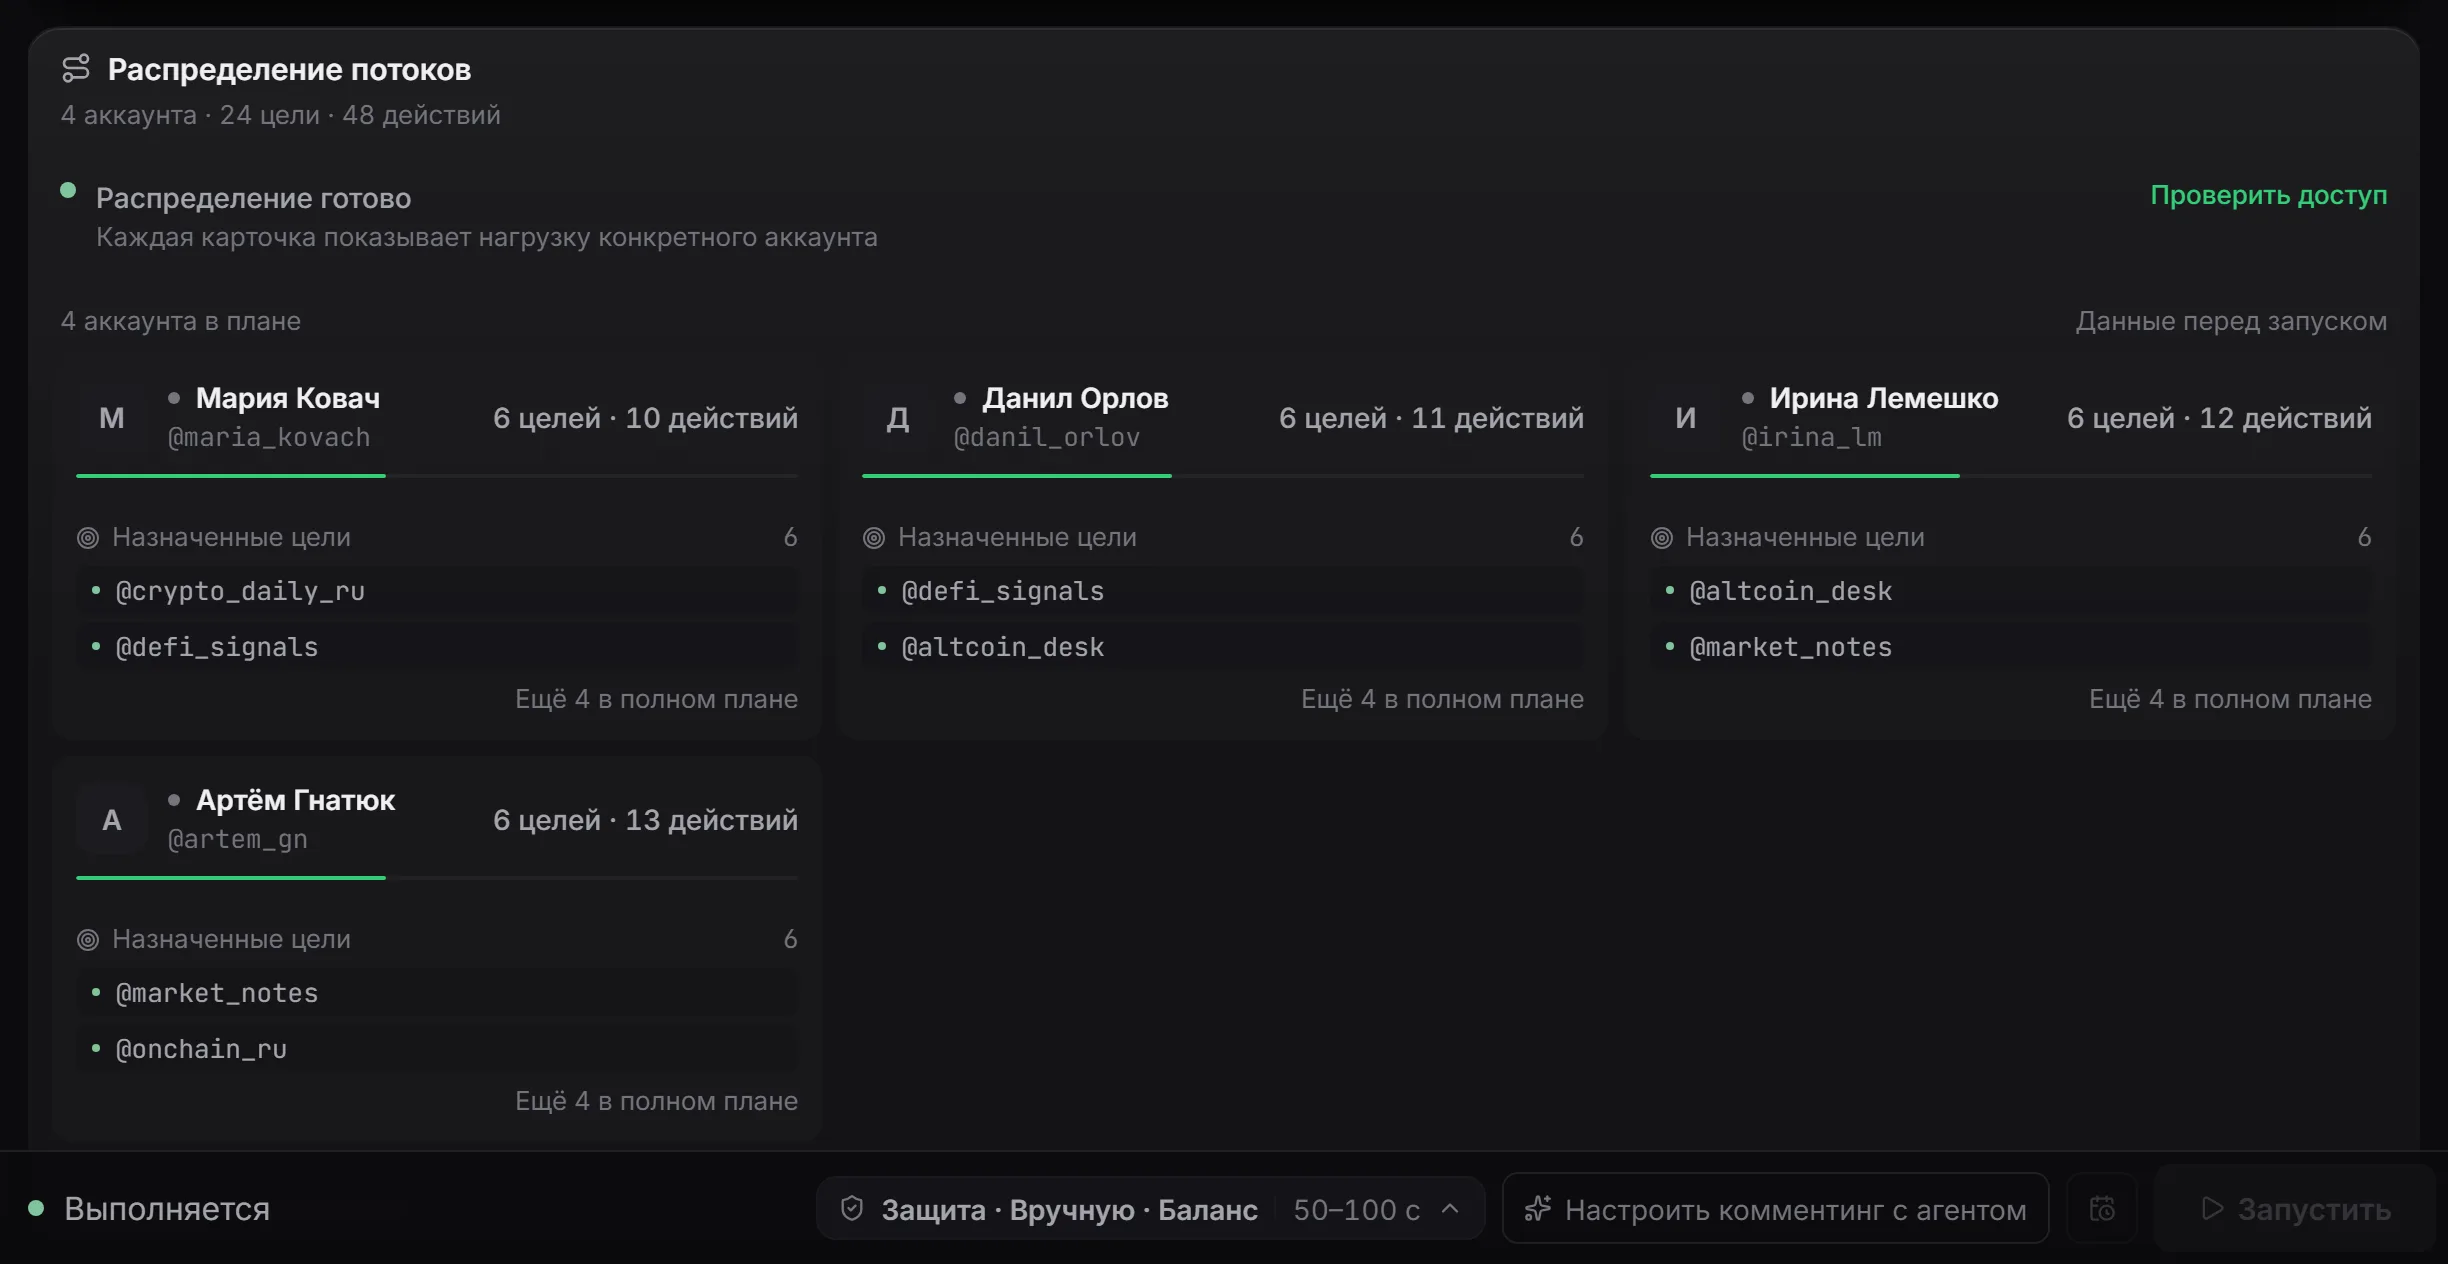2448x1264 pixels.
Task: Select @altcoin_desk under Данил Орлов
Action: (1223, 647)
